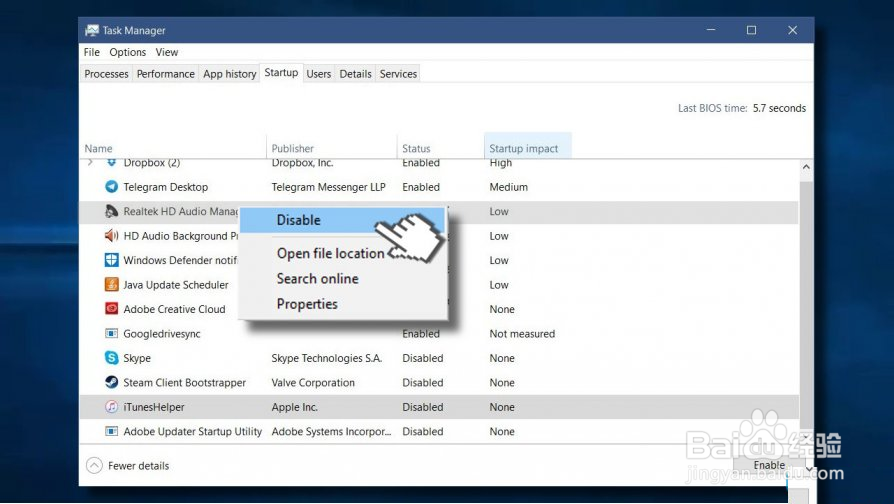894x504 pixels.
Task: Switch to the Performance tab
Action: point(165,74)
